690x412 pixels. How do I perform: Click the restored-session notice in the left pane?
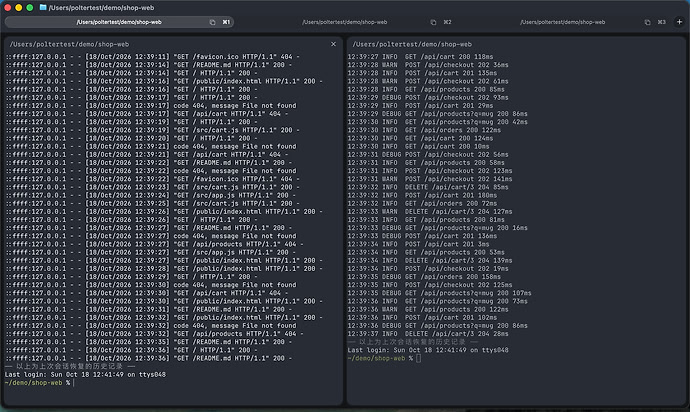70,366
